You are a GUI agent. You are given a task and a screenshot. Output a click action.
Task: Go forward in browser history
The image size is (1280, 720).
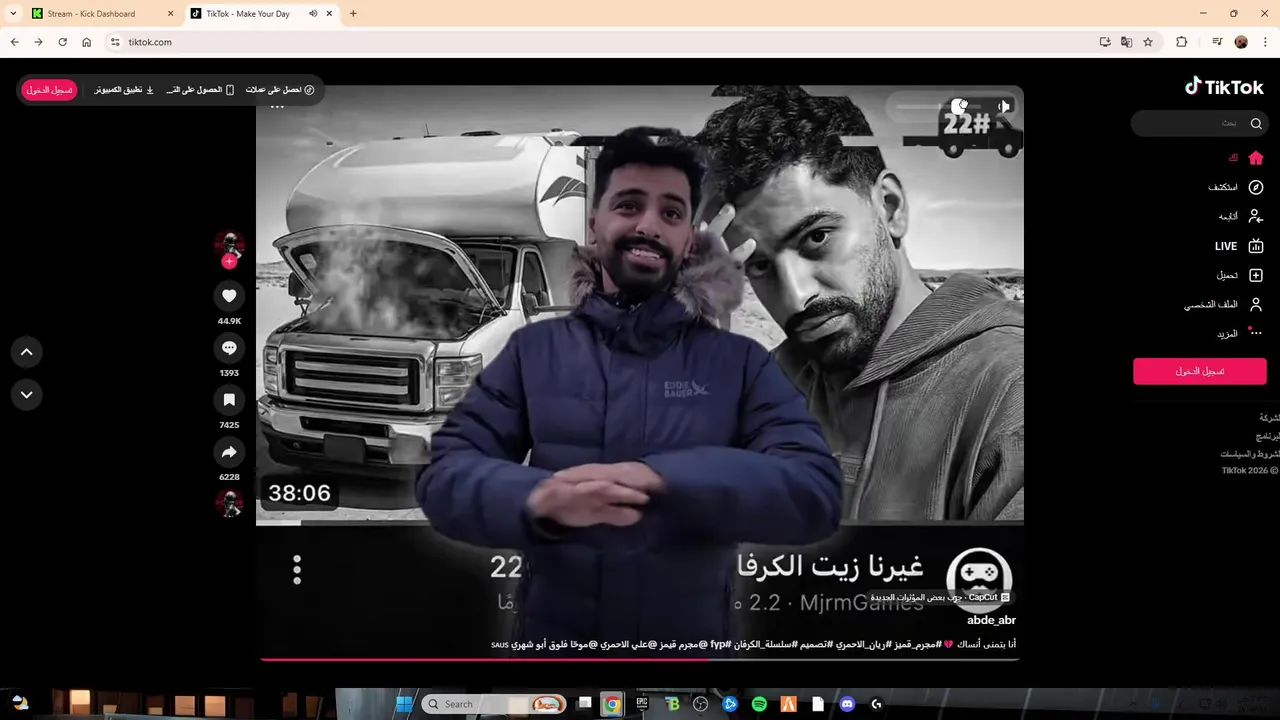[x=38, y=42]
